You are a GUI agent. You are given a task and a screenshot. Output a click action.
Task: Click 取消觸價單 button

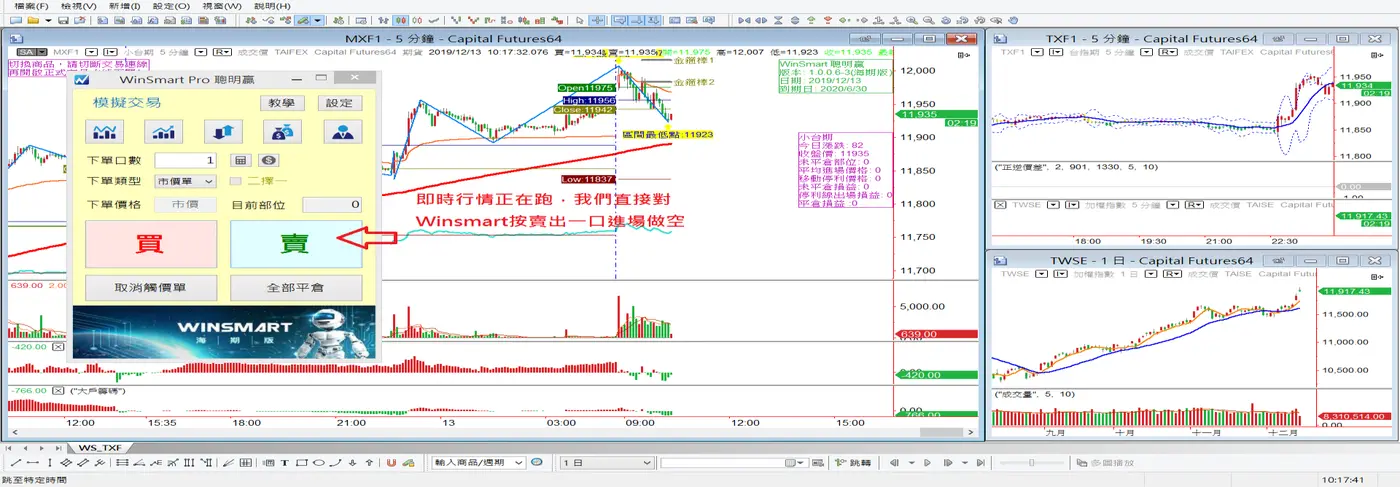(150, 288)
